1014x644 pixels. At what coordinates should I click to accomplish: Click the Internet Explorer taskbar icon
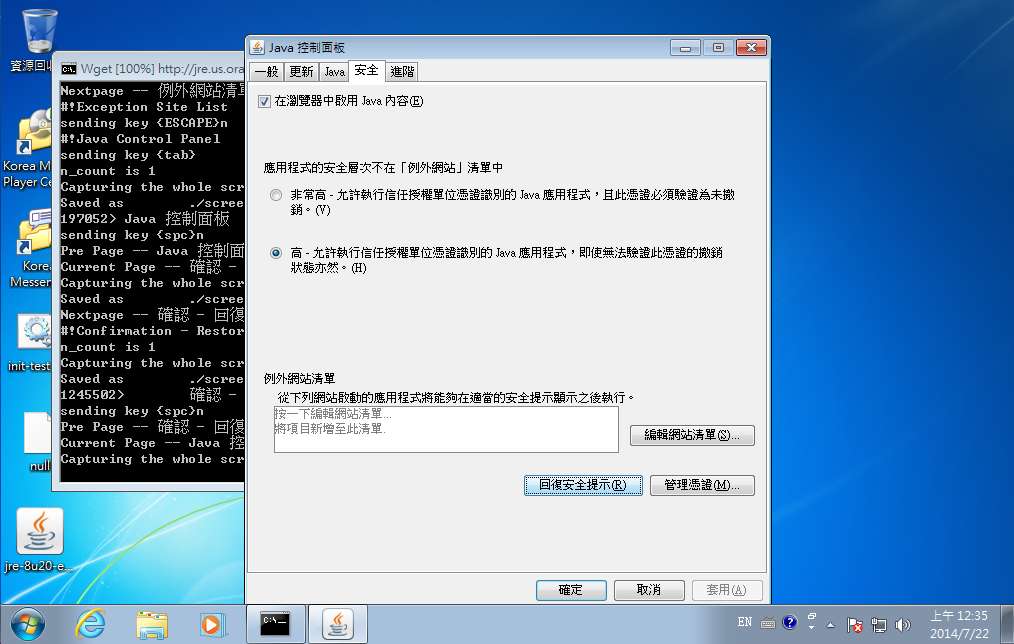pyautogui.click(x=90, y=624)
